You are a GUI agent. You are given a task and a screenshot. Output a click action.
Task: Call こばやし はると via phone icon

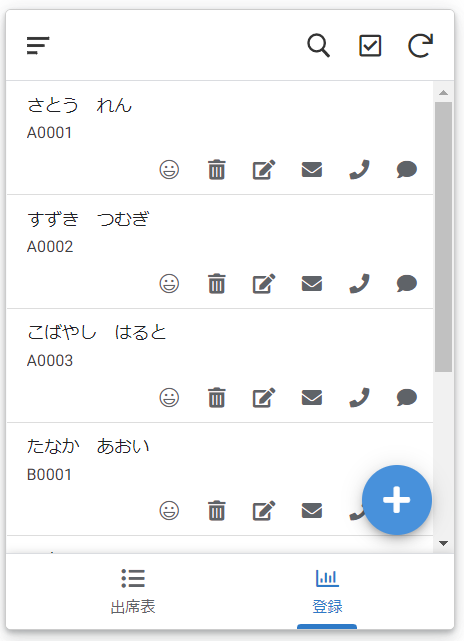(359, 397)
